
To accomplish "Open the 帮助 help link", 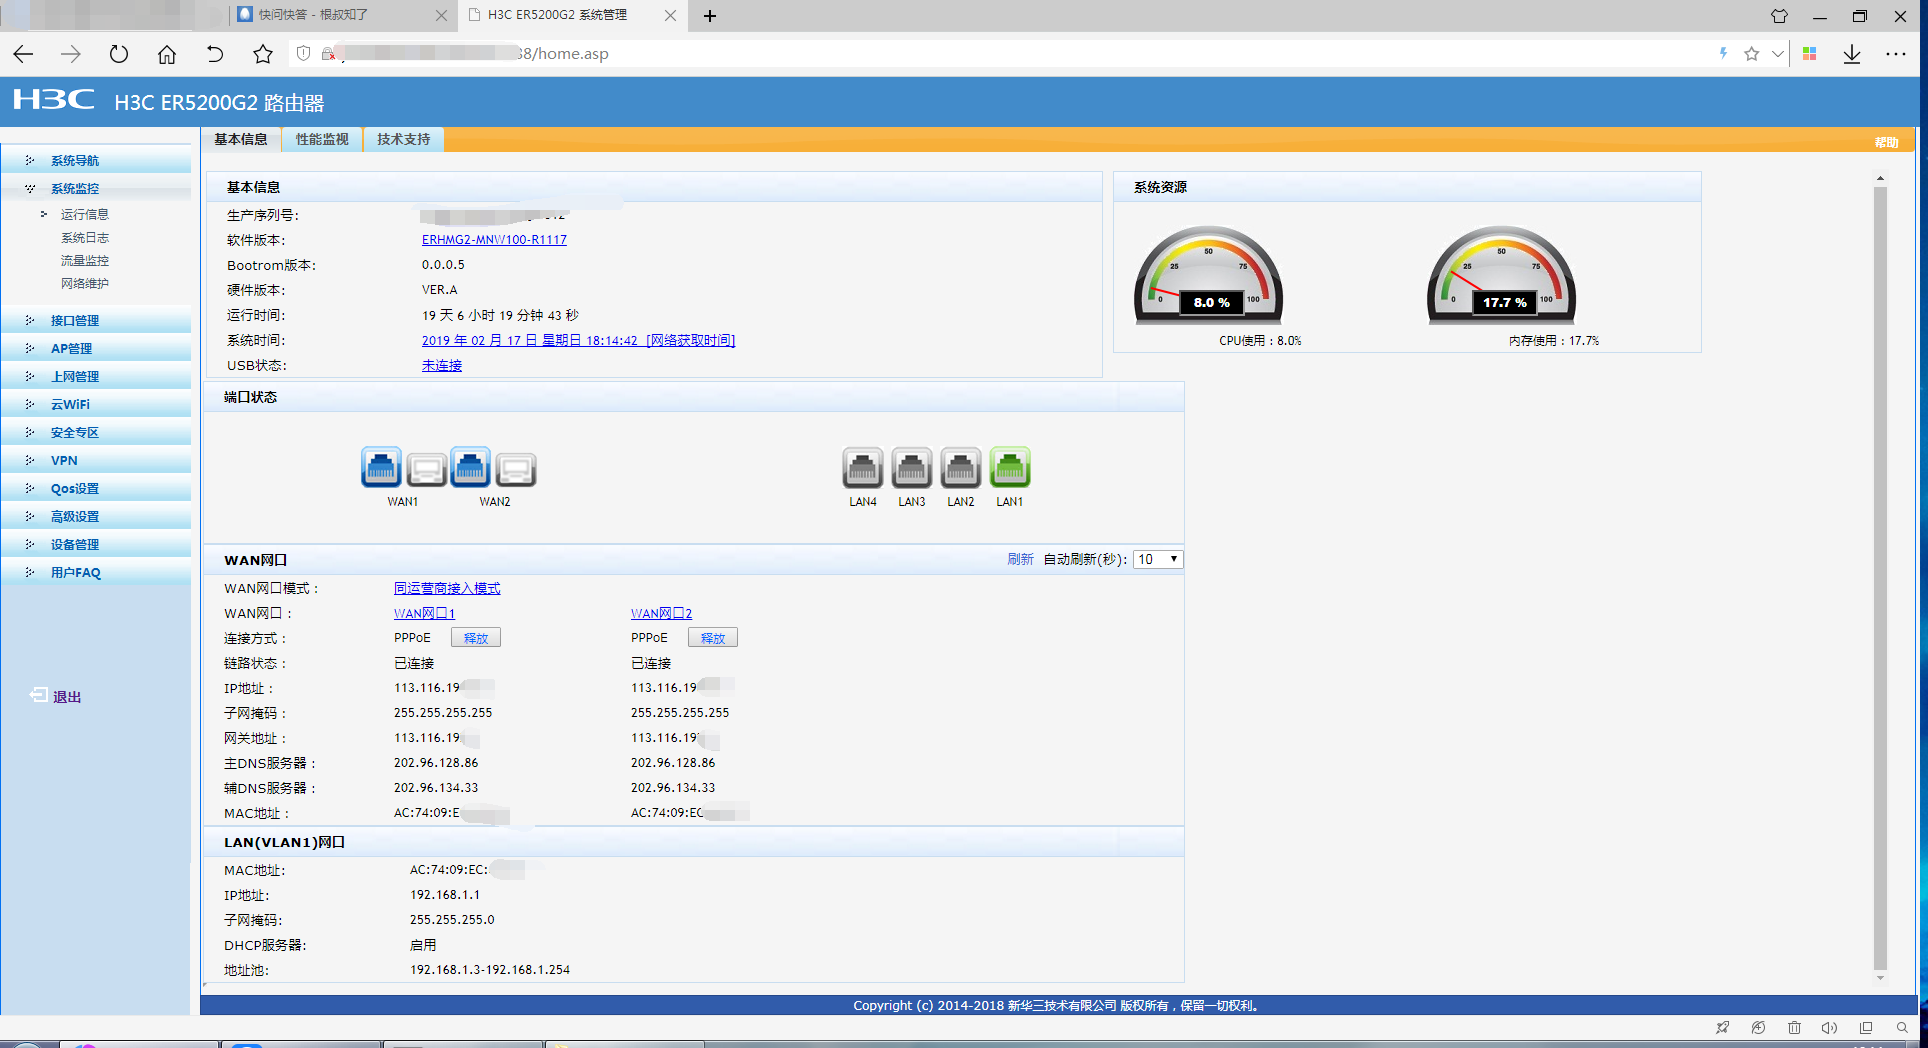I will pos(1886,142).
